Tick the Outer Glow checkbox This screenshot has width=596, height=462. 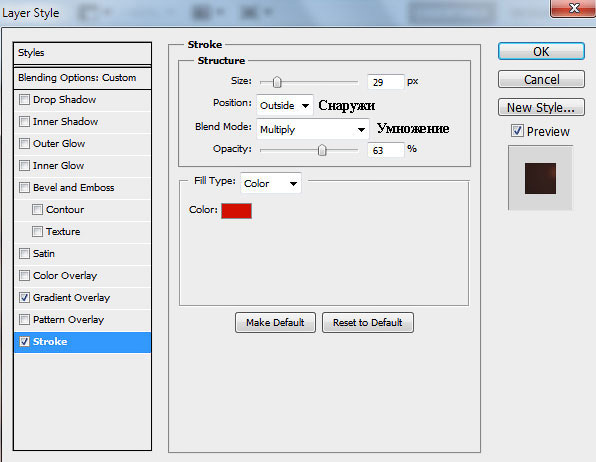point(24,144)
